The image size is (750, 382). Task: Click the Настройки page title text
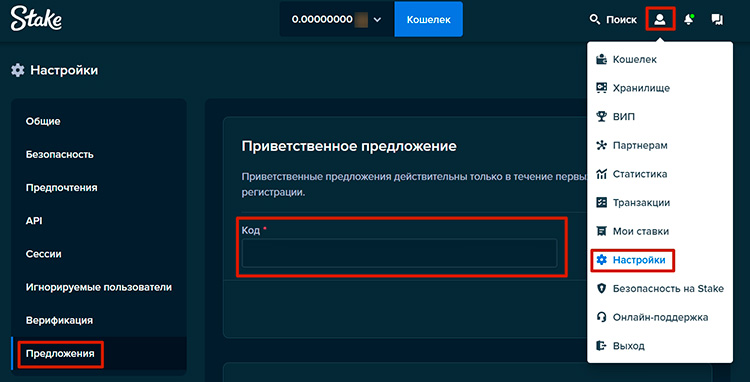point(64,71)
